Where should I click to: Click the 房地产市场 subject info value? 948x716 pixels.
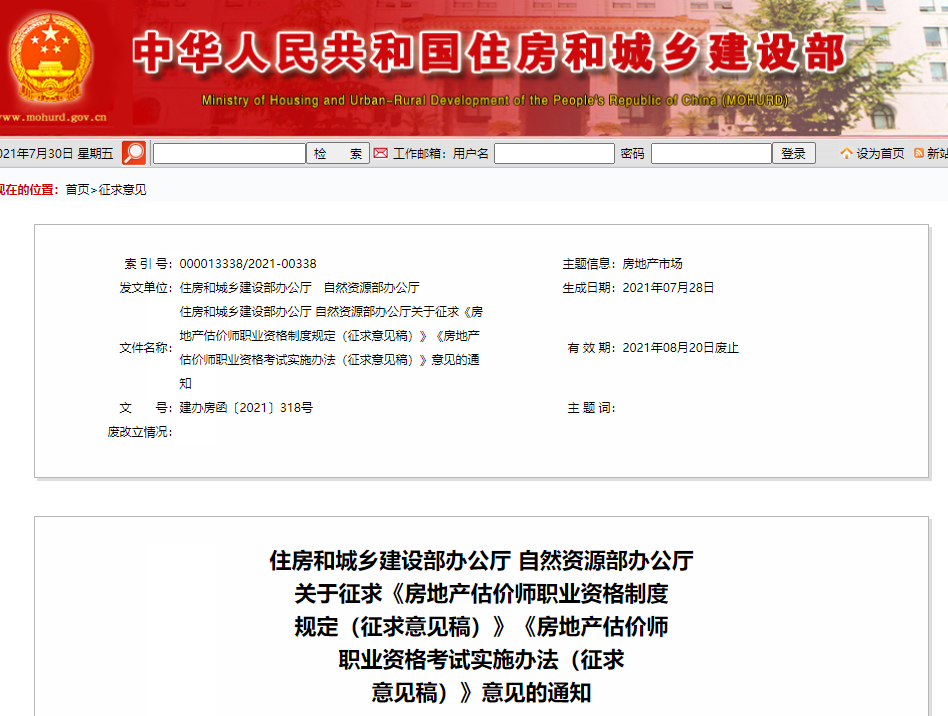click(x=652, y=264)
